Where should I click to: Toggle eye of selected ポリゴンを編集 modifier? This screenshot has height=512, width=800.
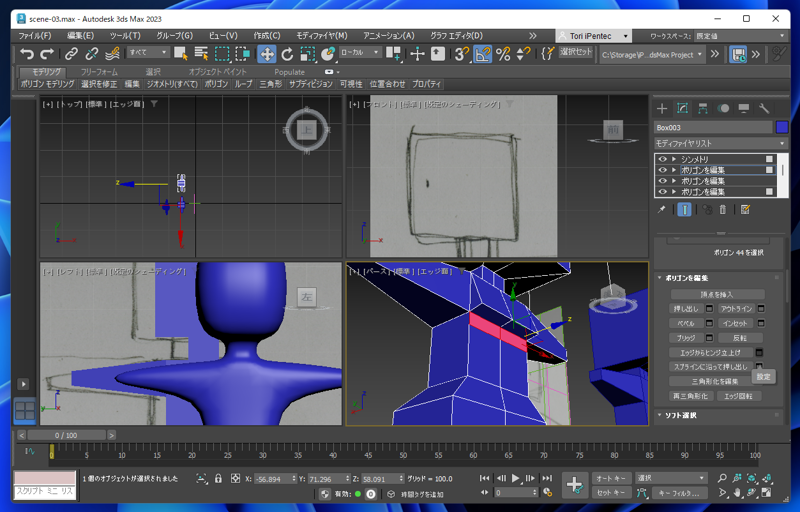662,170
